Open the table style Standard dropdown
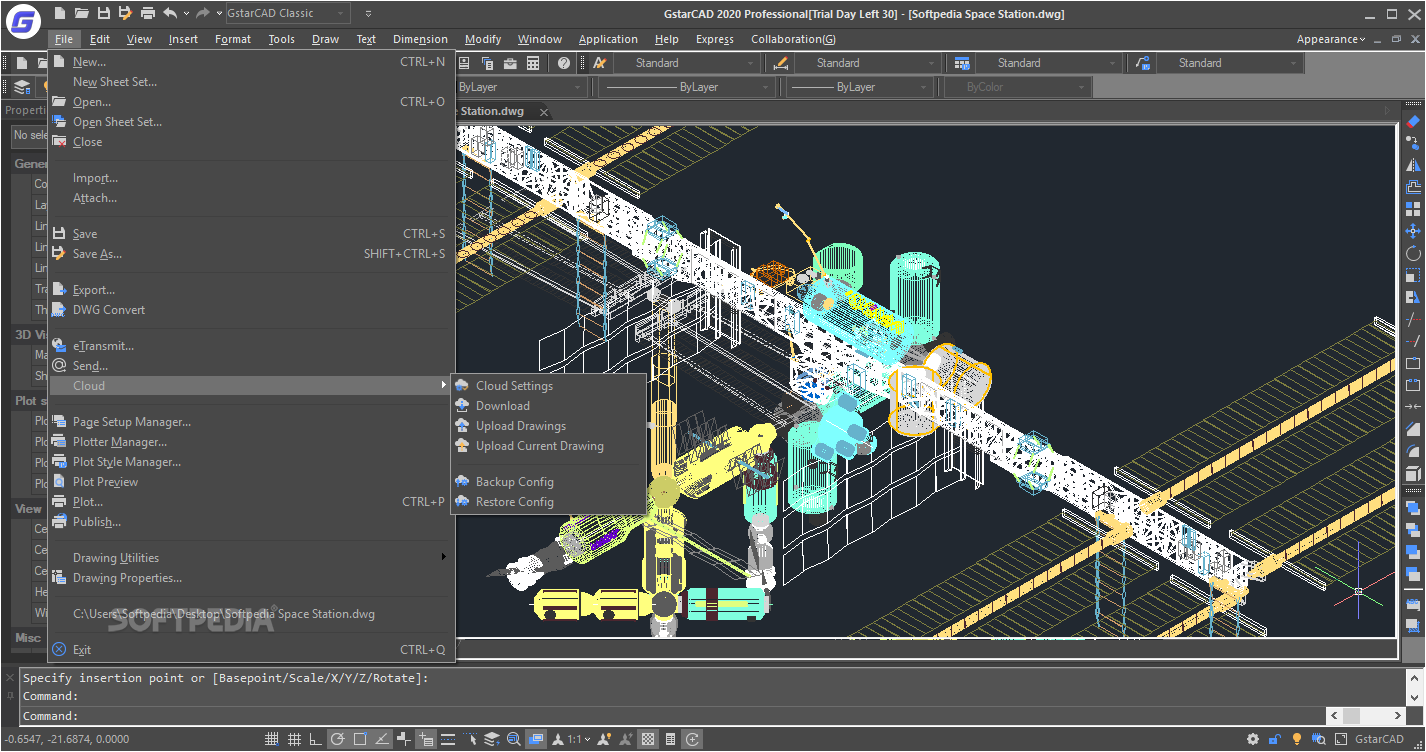Viewport: 1426px width, 752px height. [x=1050, y=63]
